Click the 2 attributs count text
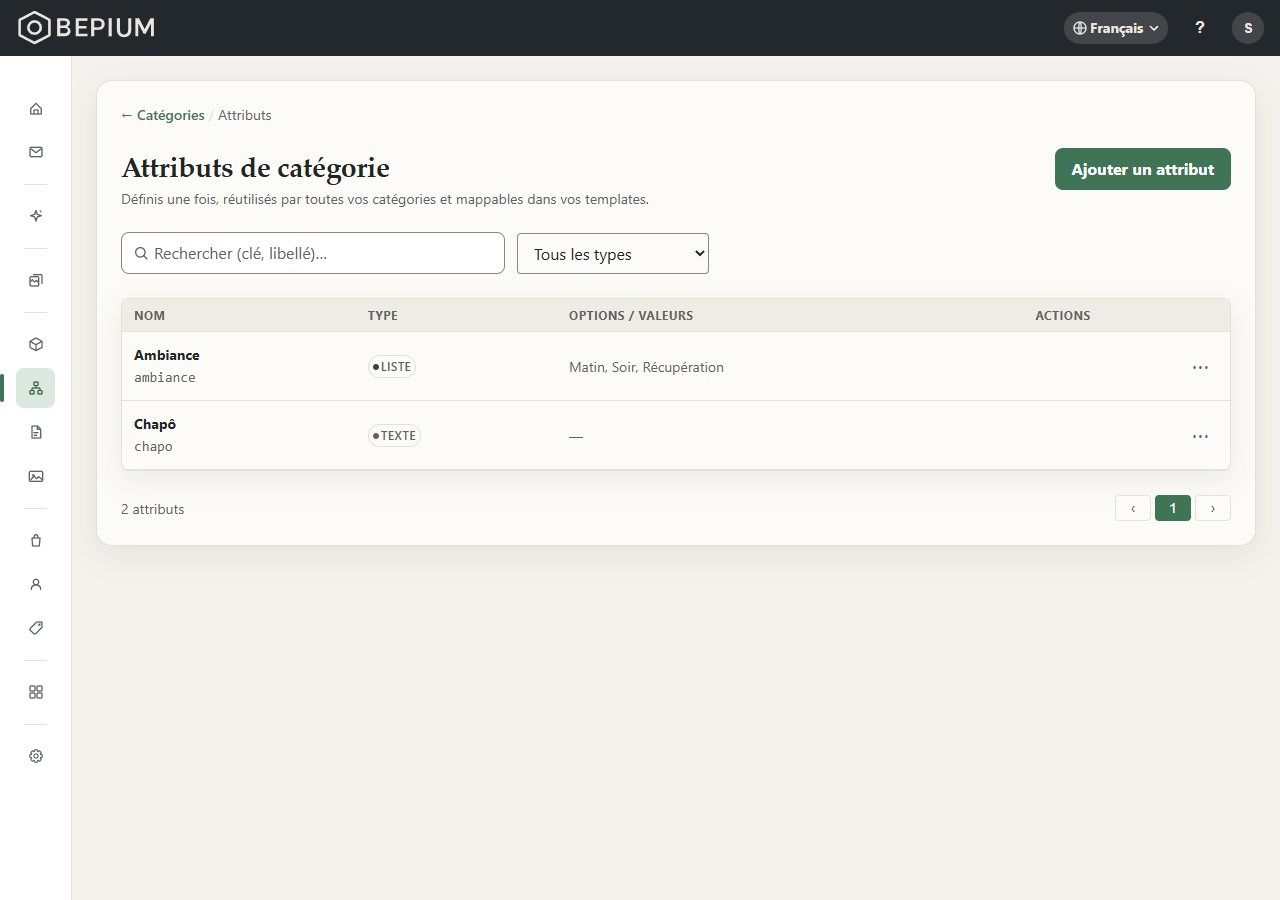 point(153,509)
